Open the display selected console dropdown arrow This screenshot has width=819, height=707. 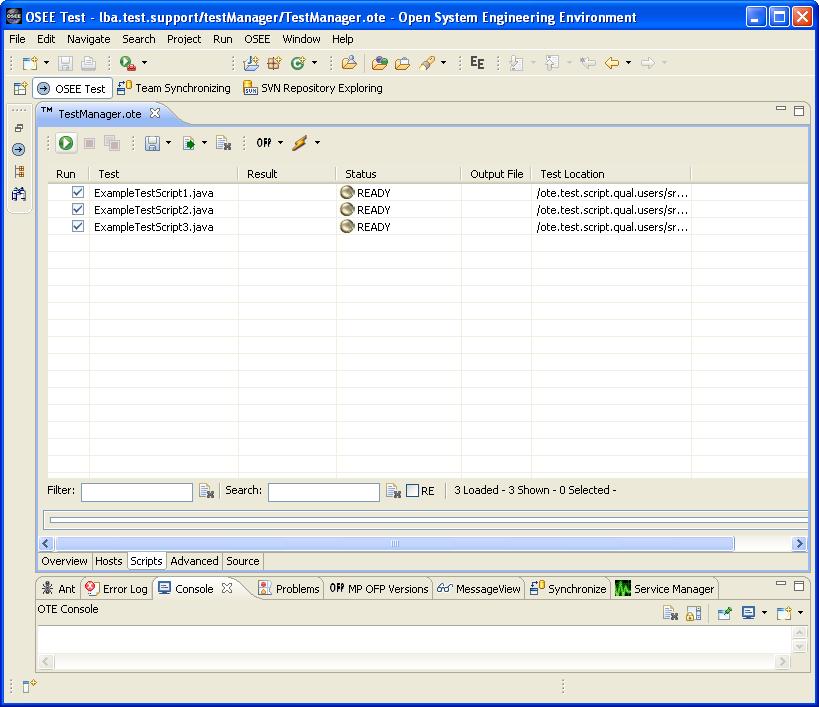tap(764, 613)
